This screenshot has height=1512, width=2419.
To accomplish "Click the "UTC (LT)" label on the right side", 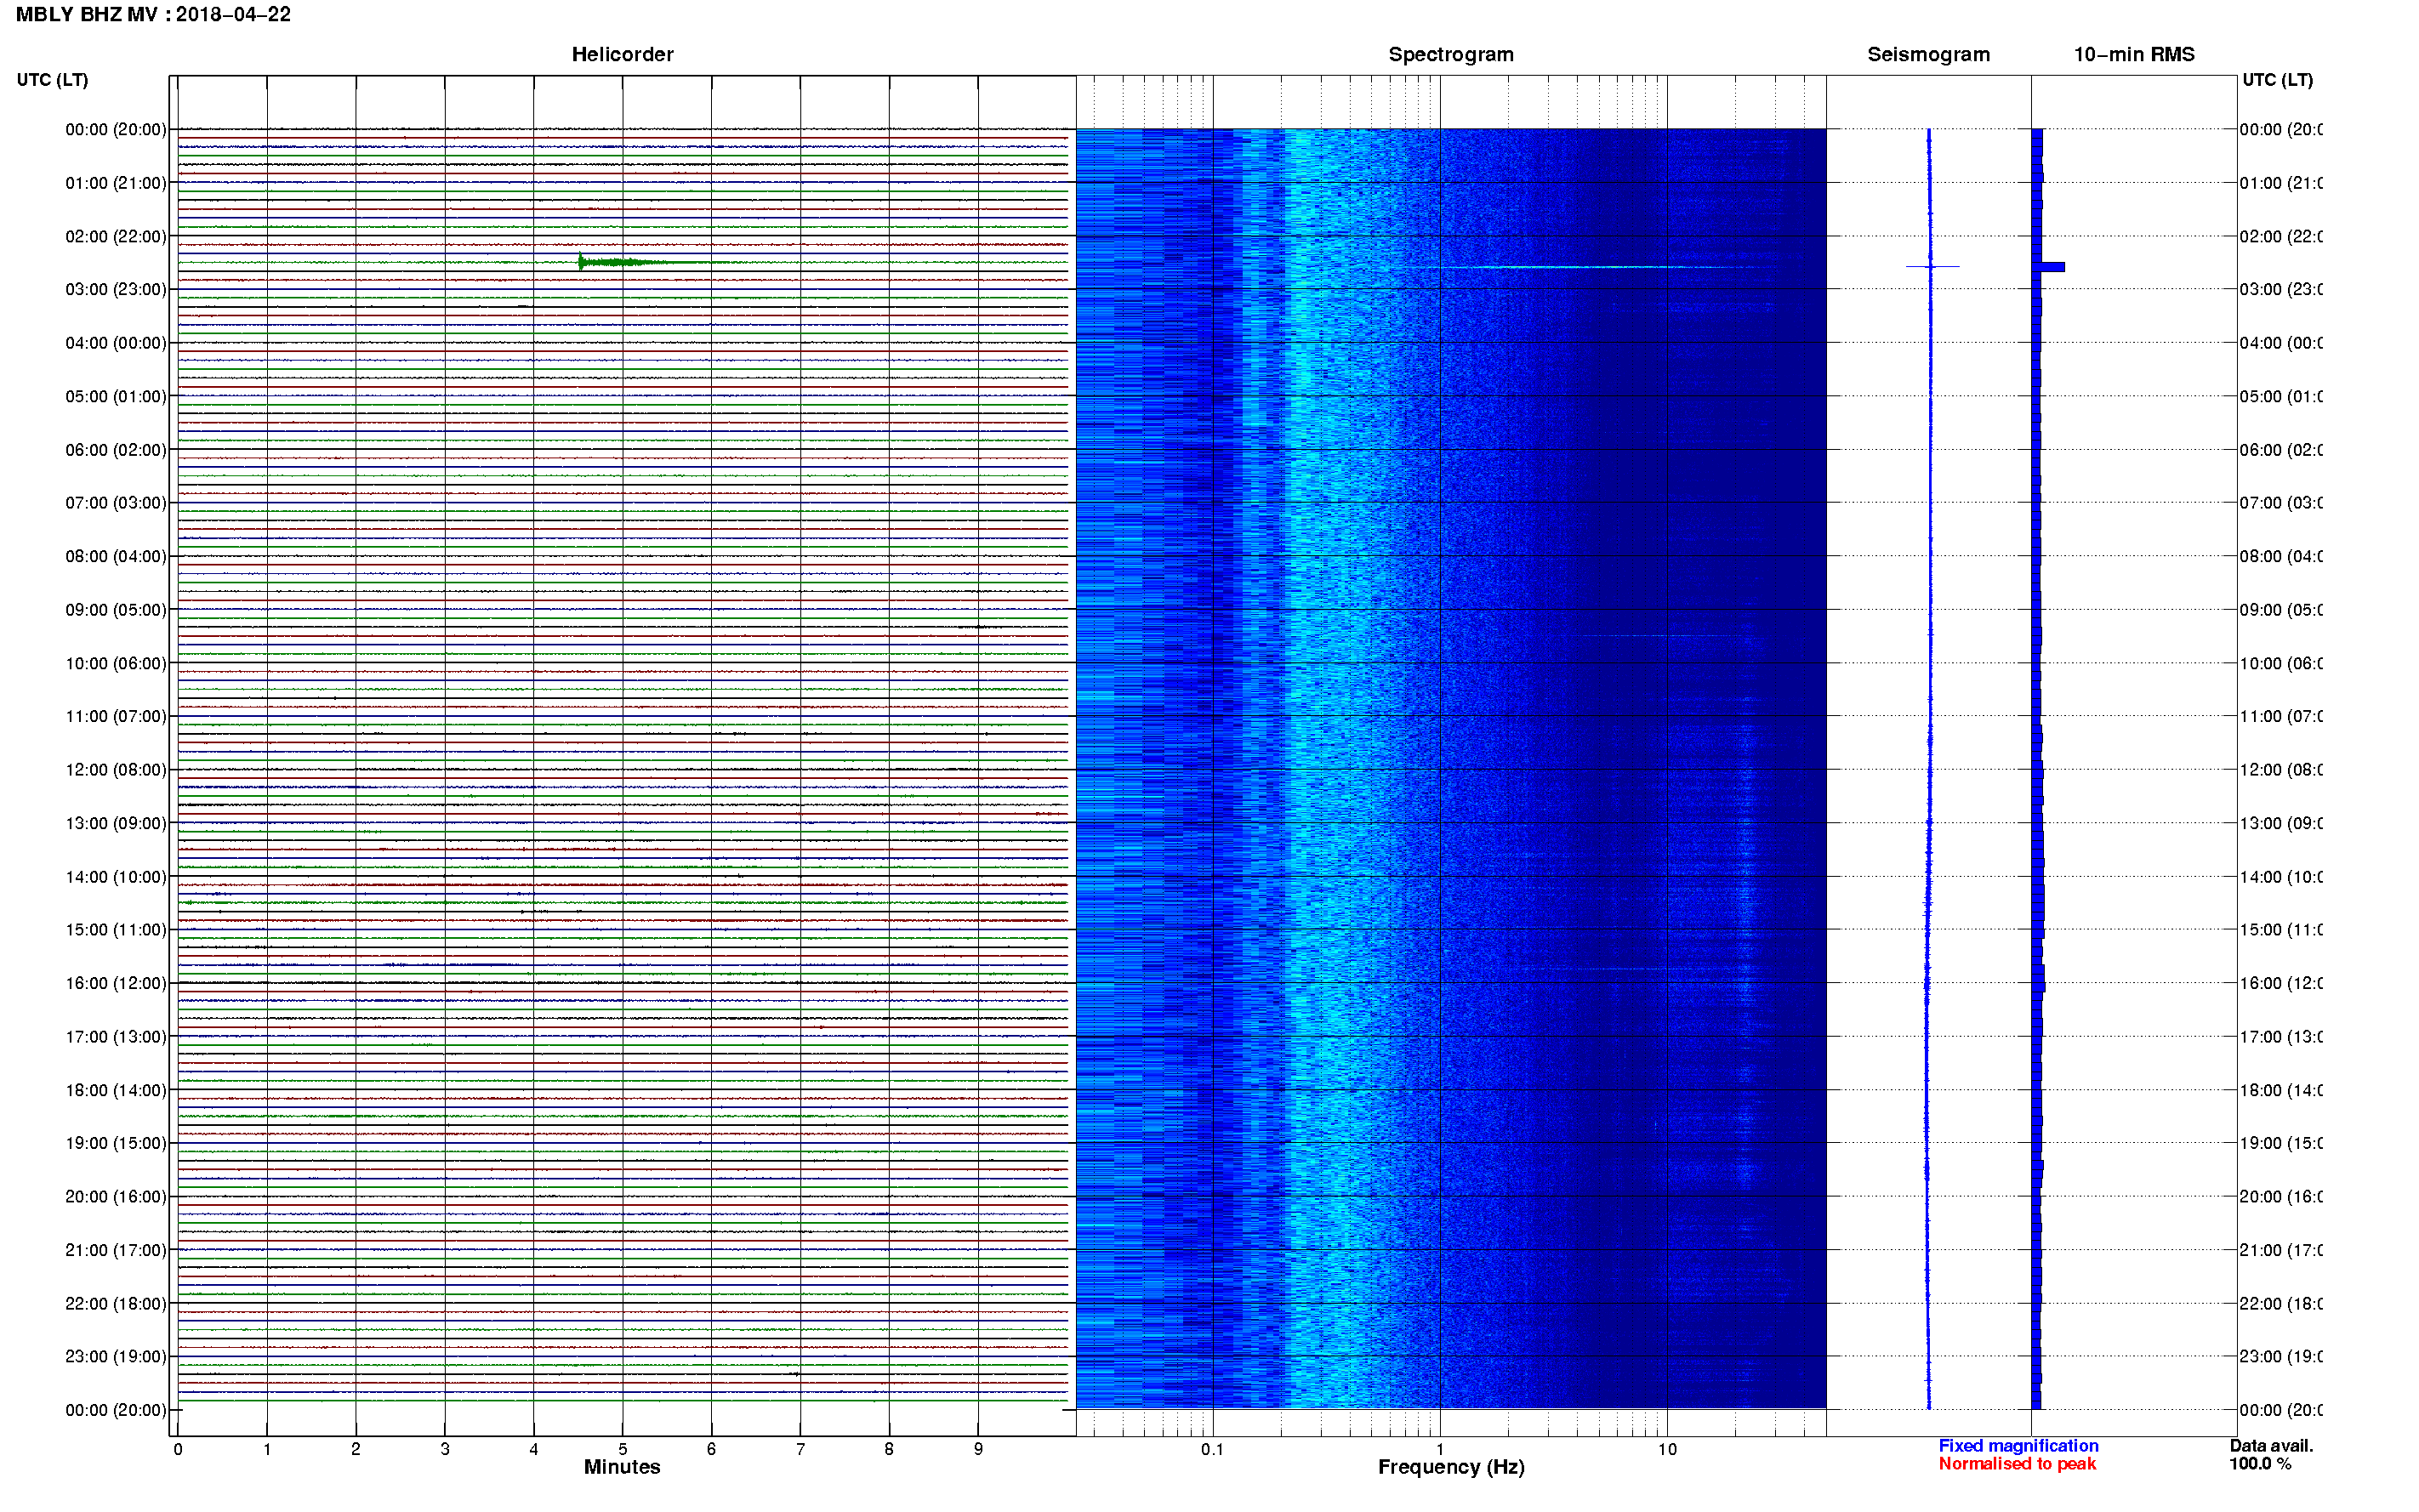I will coord(2277,79).
